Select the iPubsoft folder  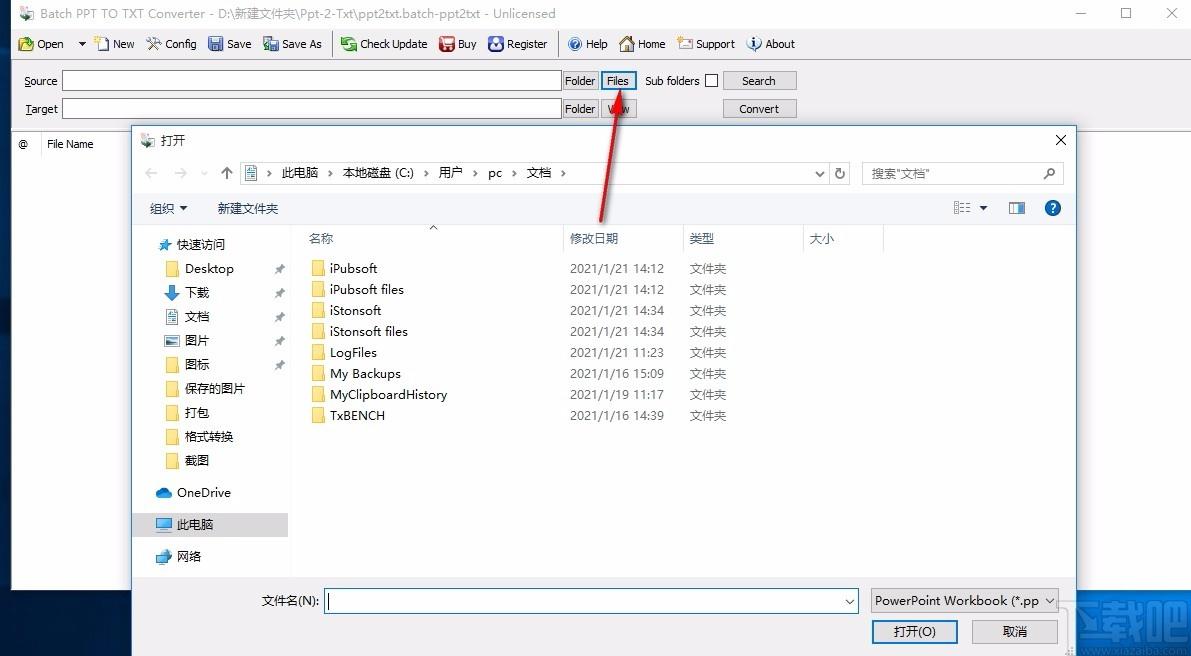(x=353, y=269)
